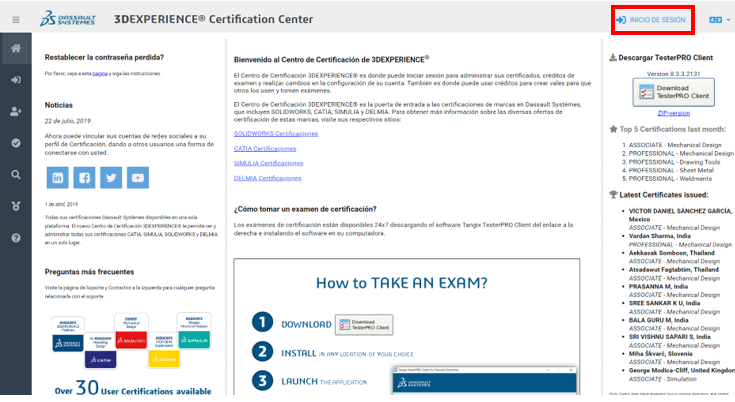Click 'PROFESSIONAL - Weldments' list entry

click(x=670, y=179)
